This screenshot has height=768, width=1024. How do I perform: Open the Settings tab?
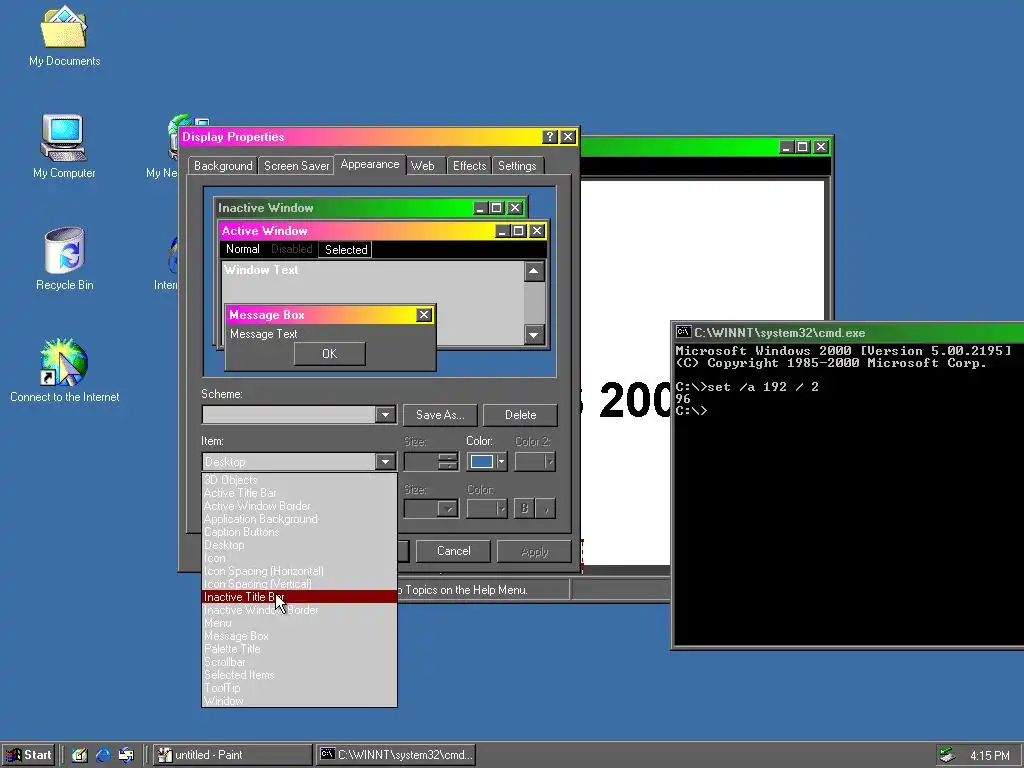coord(517,166)
